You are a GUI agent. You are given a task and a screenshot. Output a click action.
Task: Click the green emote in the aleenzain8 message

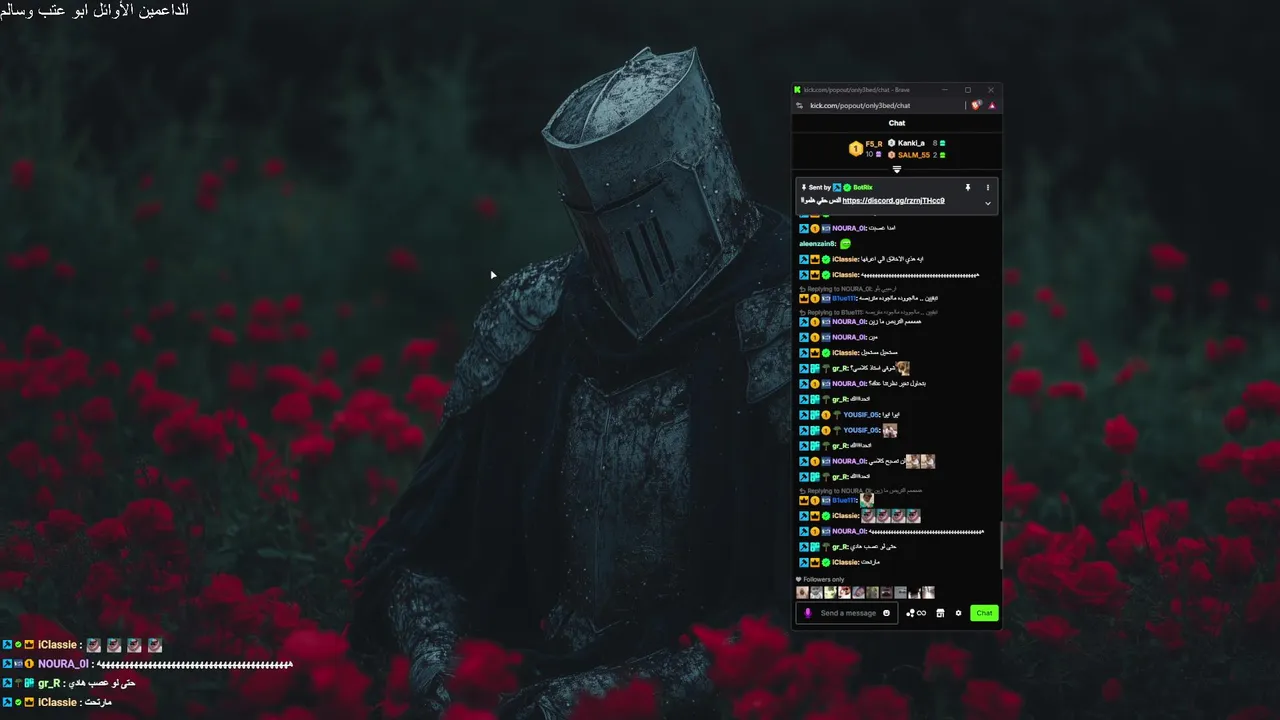(x=845, y=244)
